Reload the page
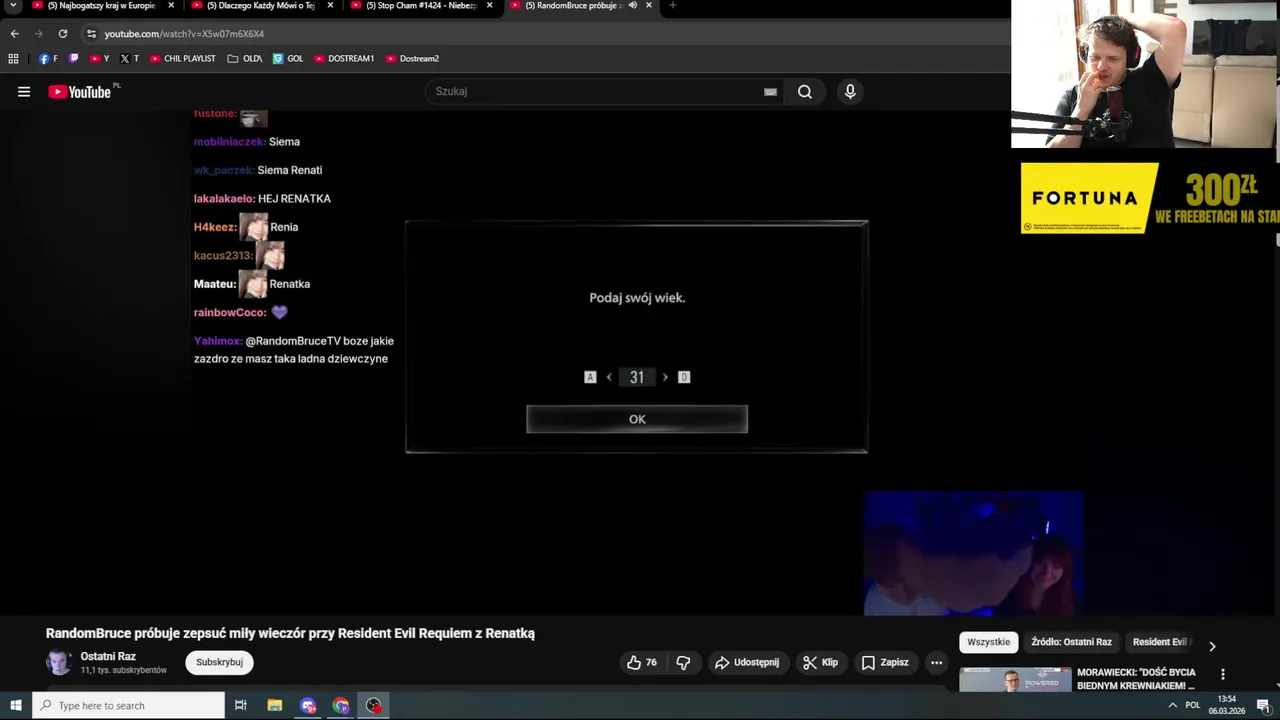Viewport: 1280px width, 720px height. click(x=62, y=34)
